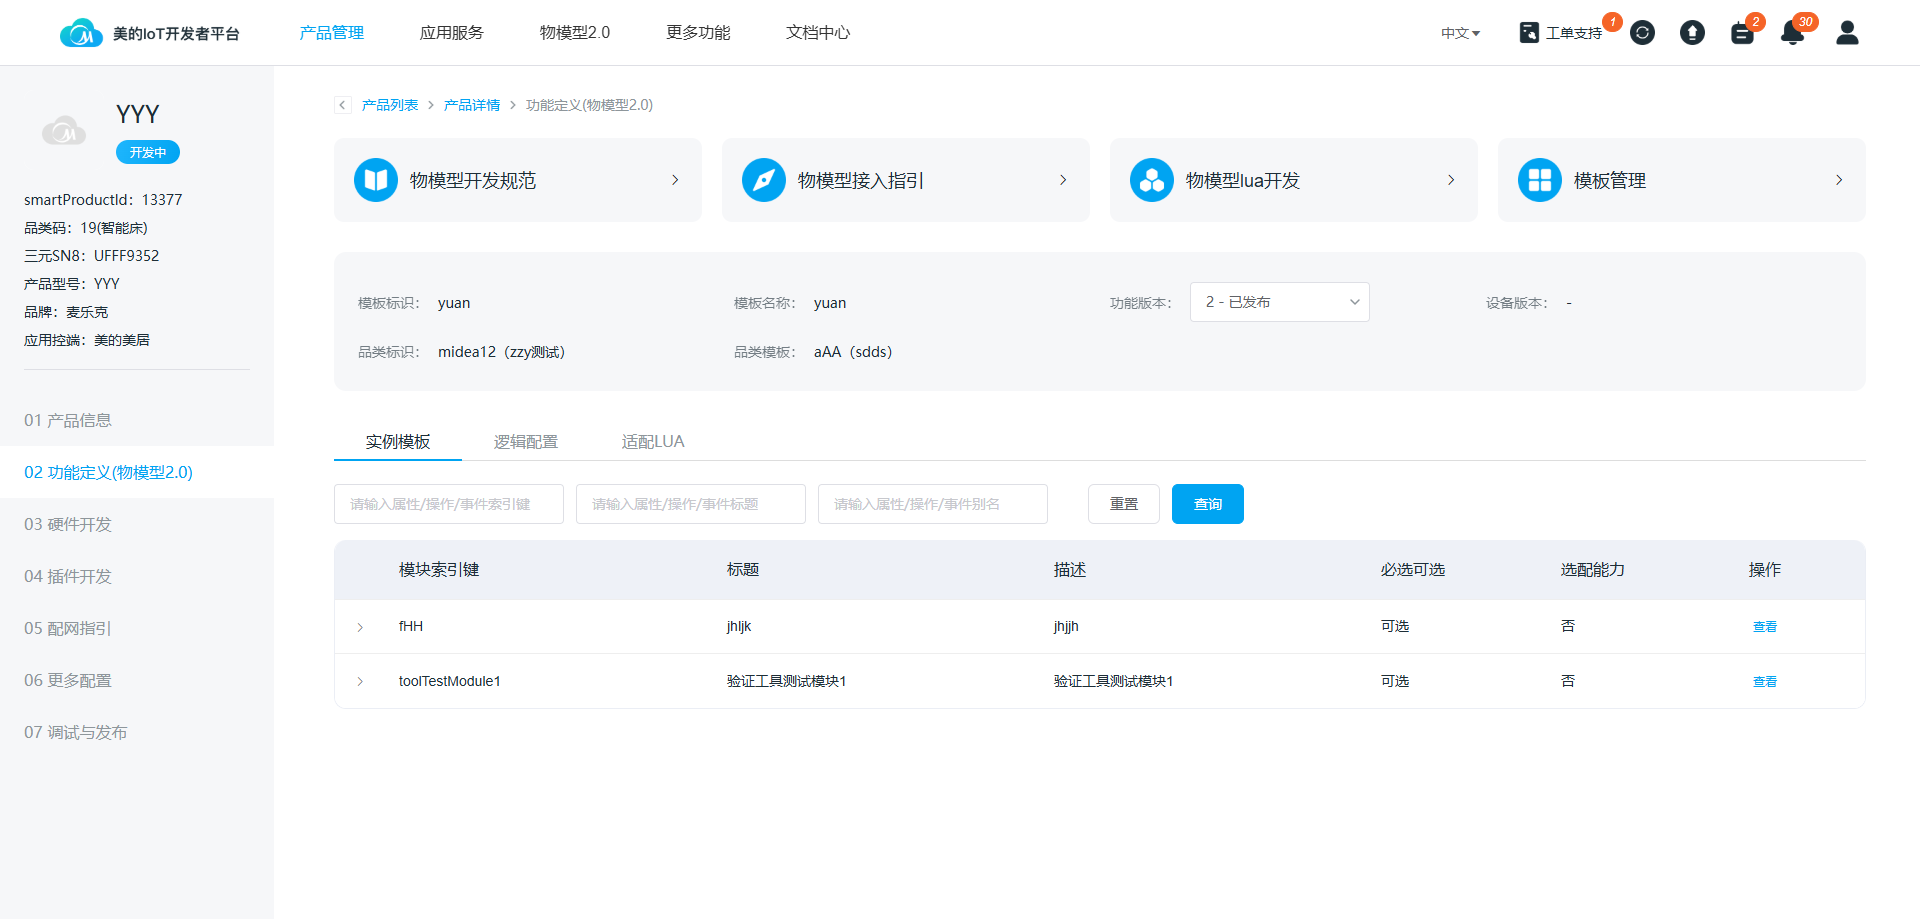Click the upload arrow icon in header
The height and width of the screenshot is (919, 1920).
point(1692,33)
